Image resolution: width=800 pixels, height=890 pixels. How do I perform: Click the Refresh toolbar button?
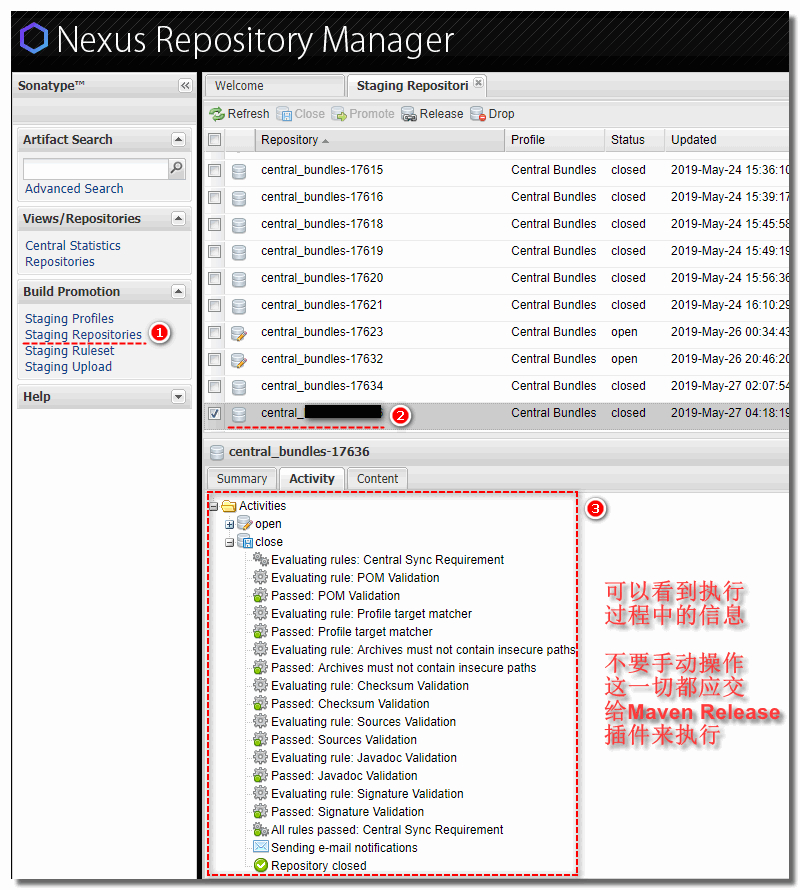[239, 114]
